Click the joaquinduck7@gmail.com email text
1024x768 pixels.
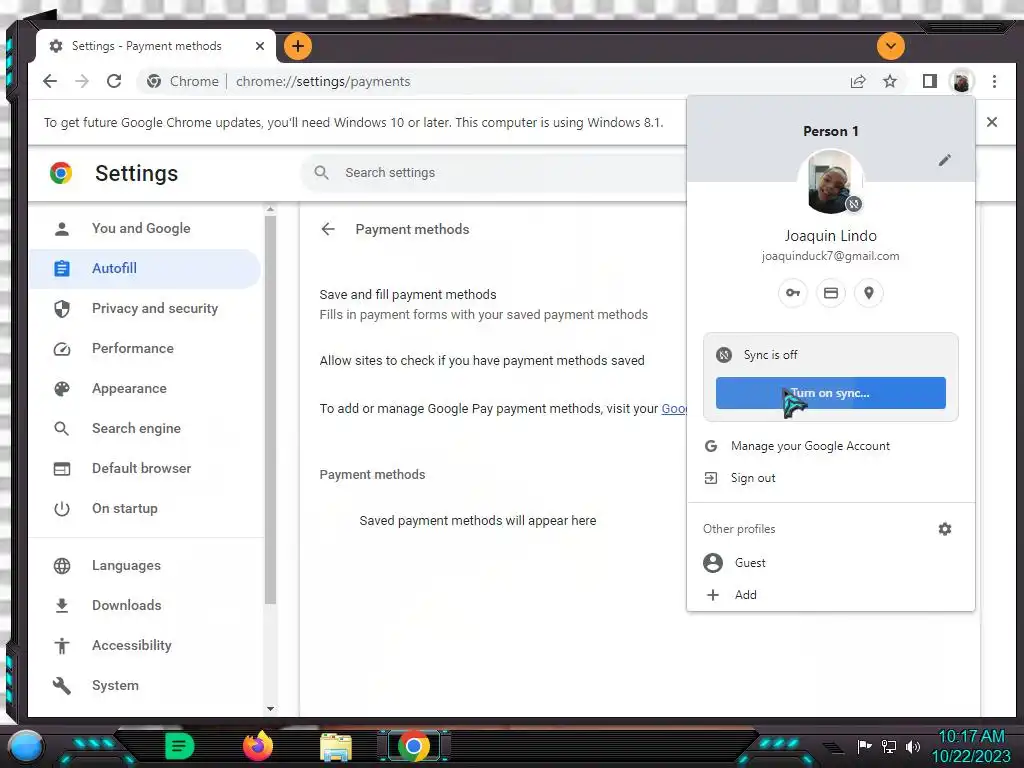tap(830, 256)
